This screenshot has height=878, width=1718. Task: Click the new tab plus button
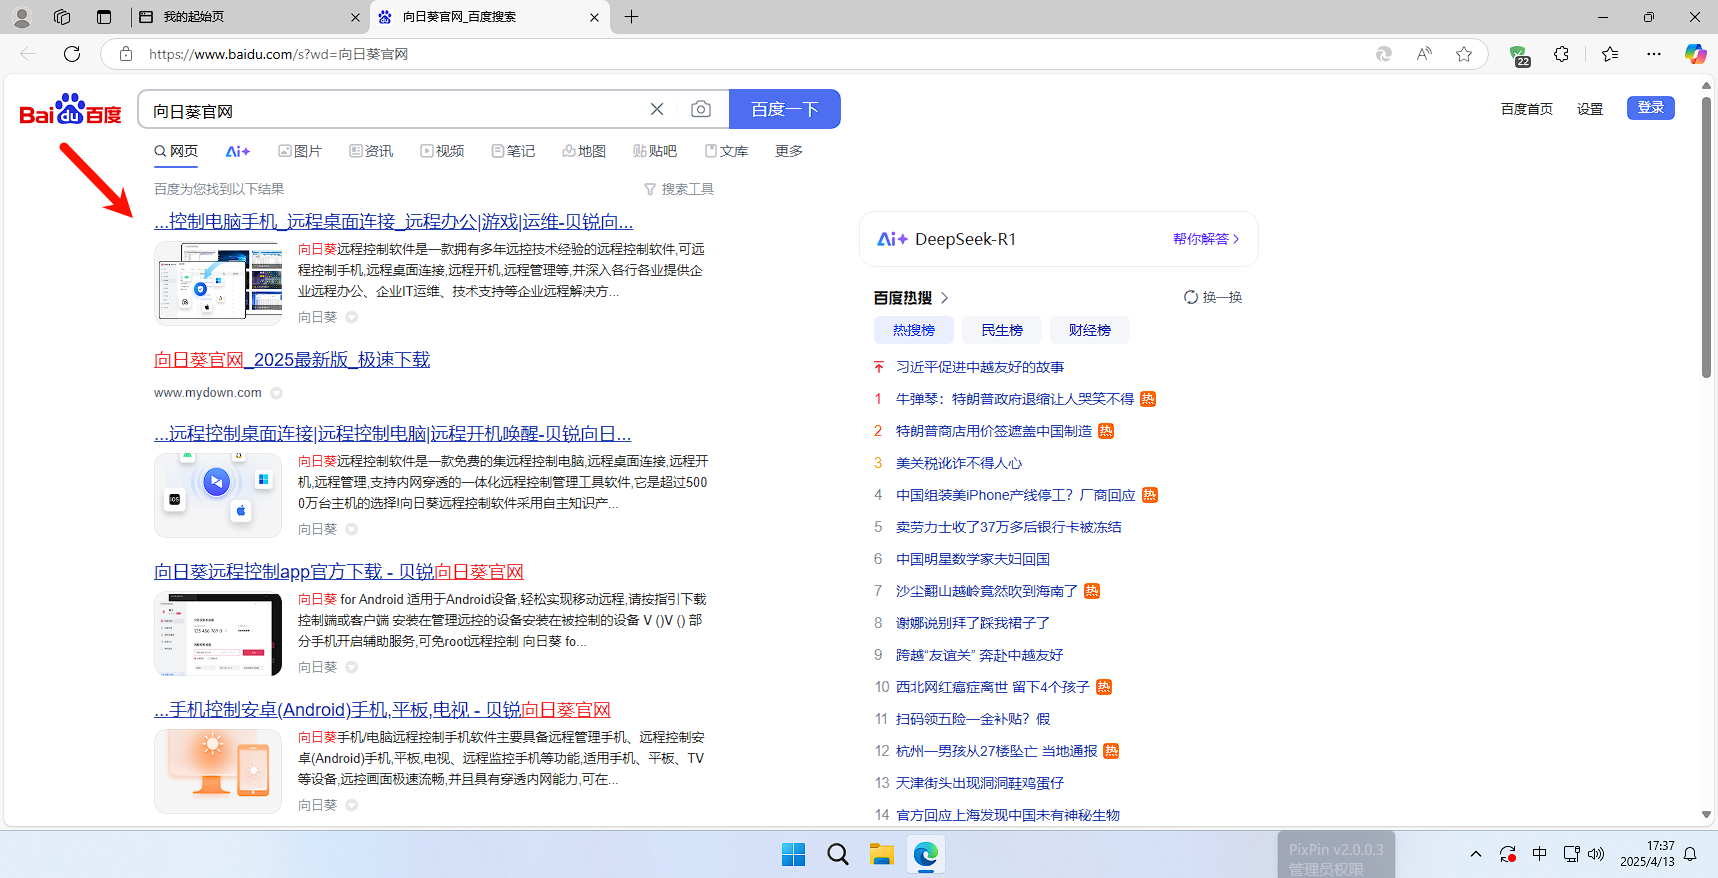(631, 17)
